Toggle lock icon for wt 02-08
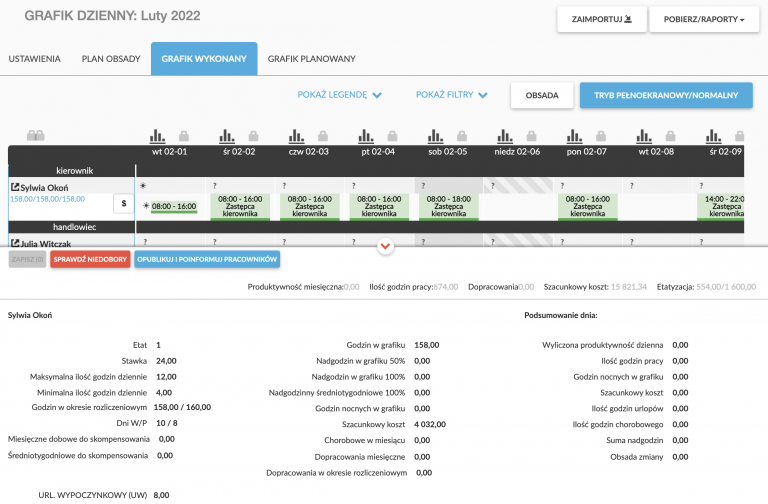Image resolution: width=768 pixels, height=504 pixels. [x=671, y=136]
